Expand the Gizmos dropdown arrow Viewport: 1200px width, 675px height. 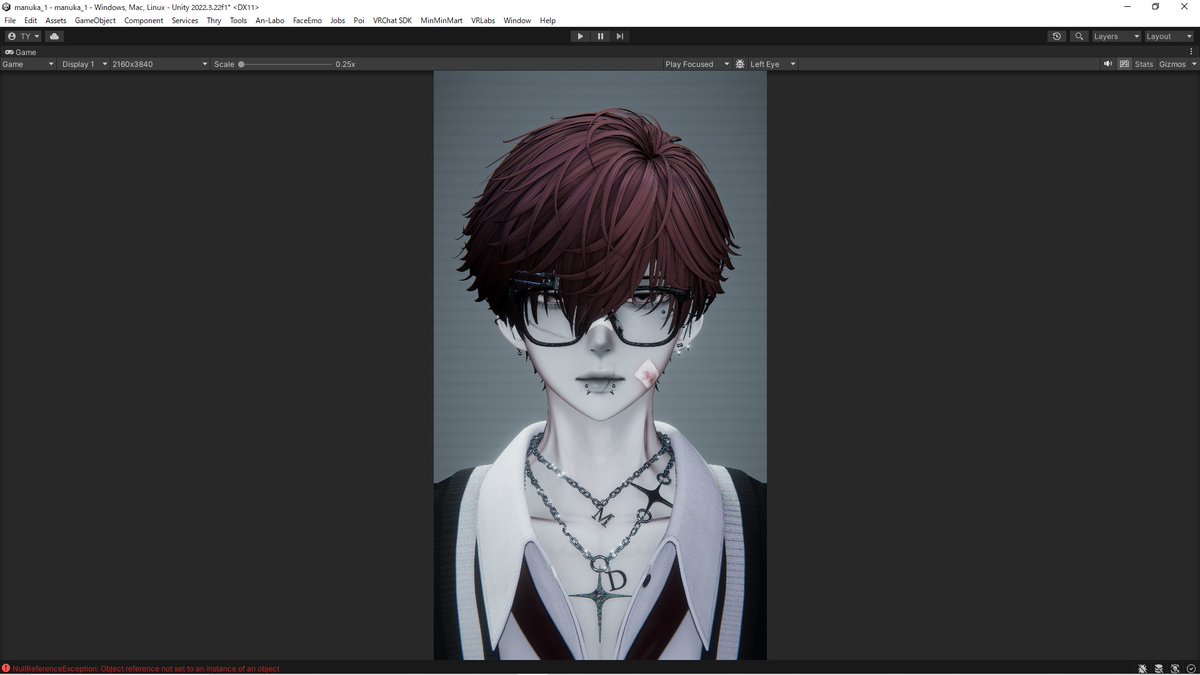pos(1192,64)
